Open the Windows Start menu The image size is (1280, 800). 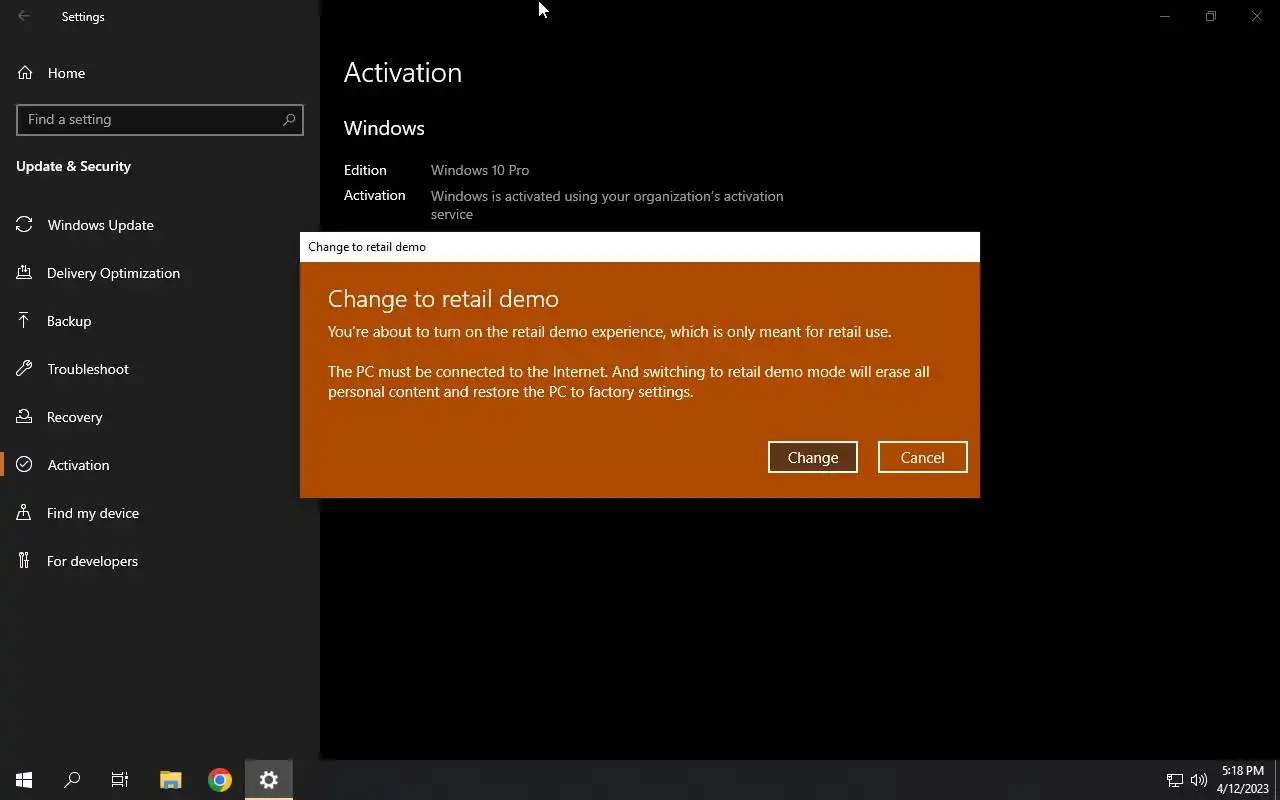[x=24, y=780]
